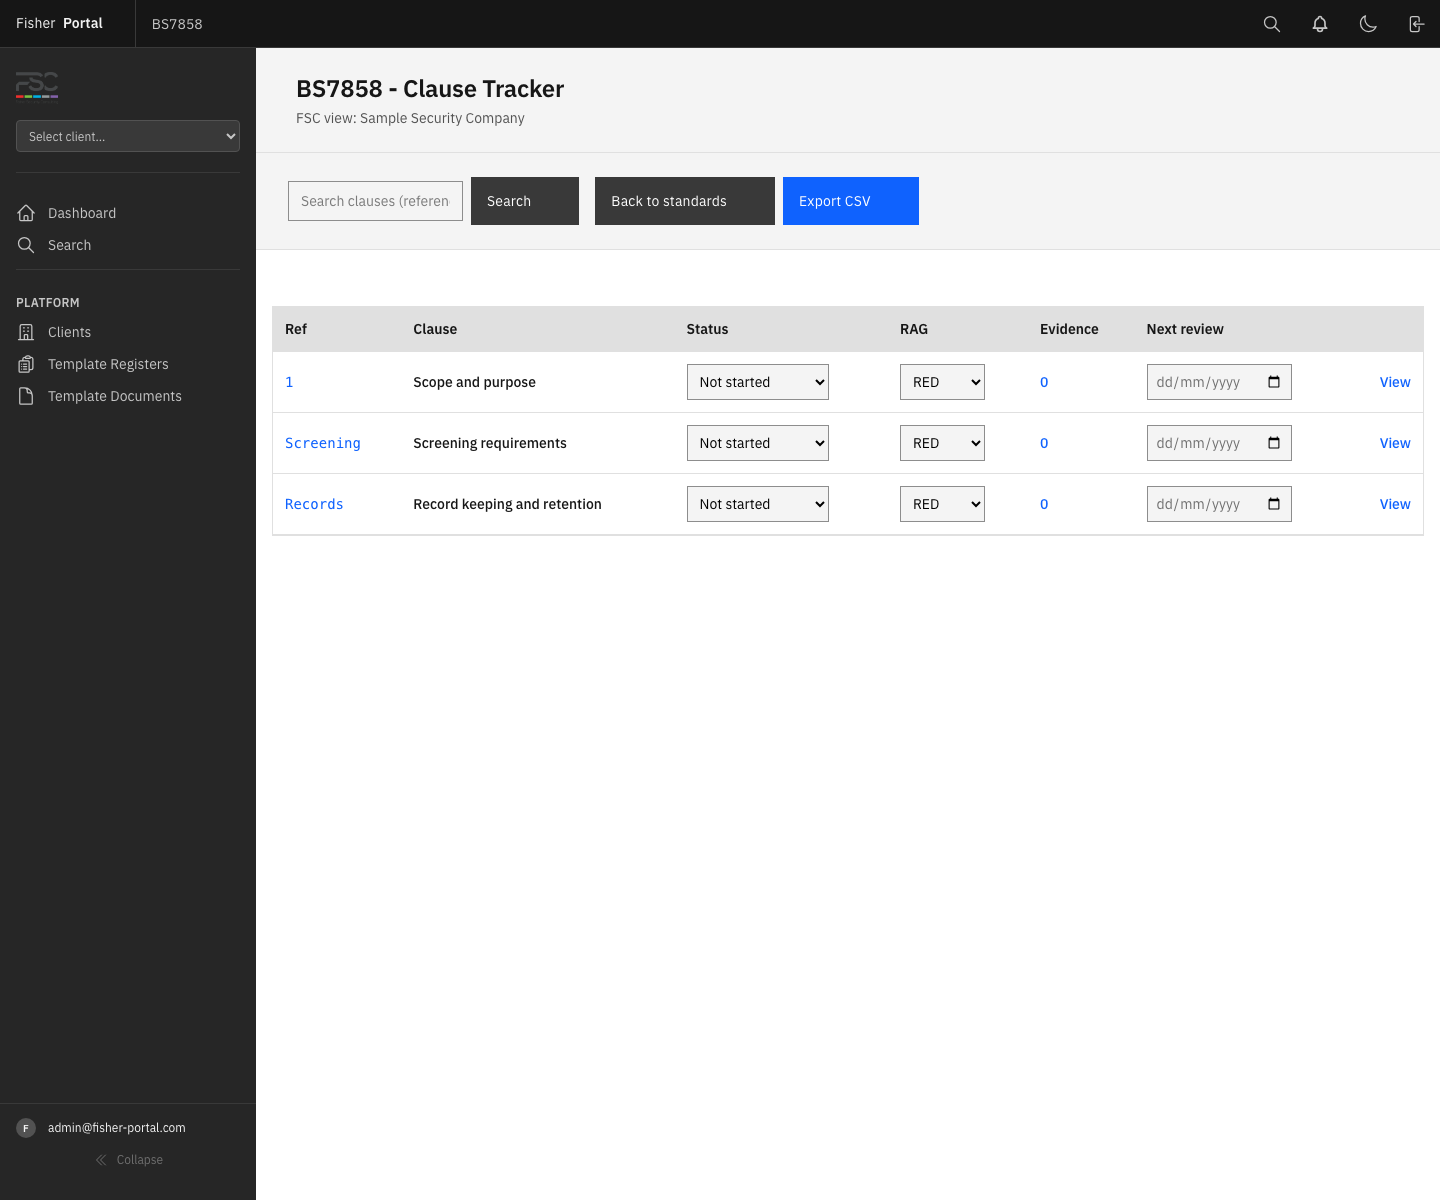Open the Screening clause reference link
This screenshot has width=1440, height=1200.
click(322, 442)
